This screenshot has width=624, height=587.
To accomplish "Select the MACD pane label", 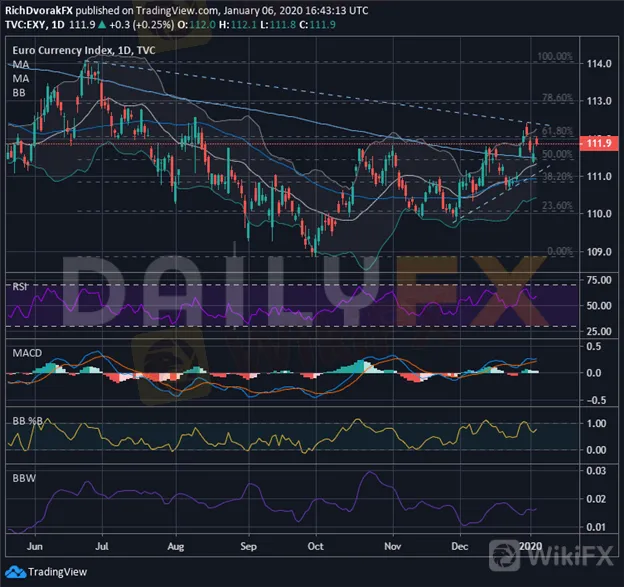I will tap(27, 353).
